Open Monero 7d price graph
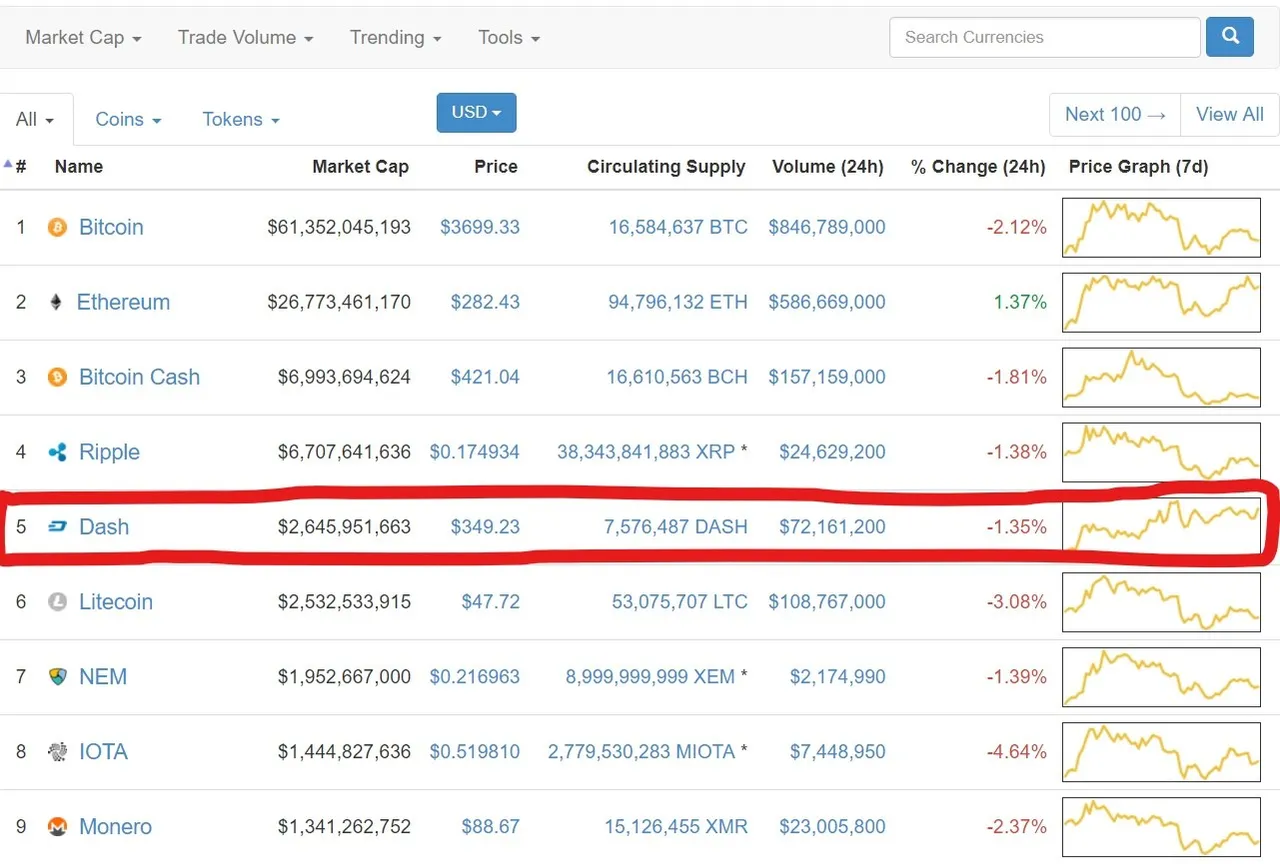Image resolution: width=1280 pixels, height=864 pixels. point(1161,827)
